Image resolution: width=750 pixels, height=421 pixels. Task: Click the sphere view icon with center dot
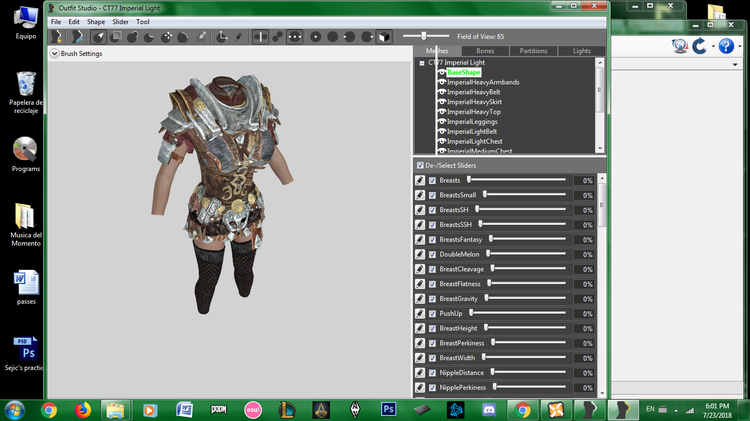[x=316, y=37]
